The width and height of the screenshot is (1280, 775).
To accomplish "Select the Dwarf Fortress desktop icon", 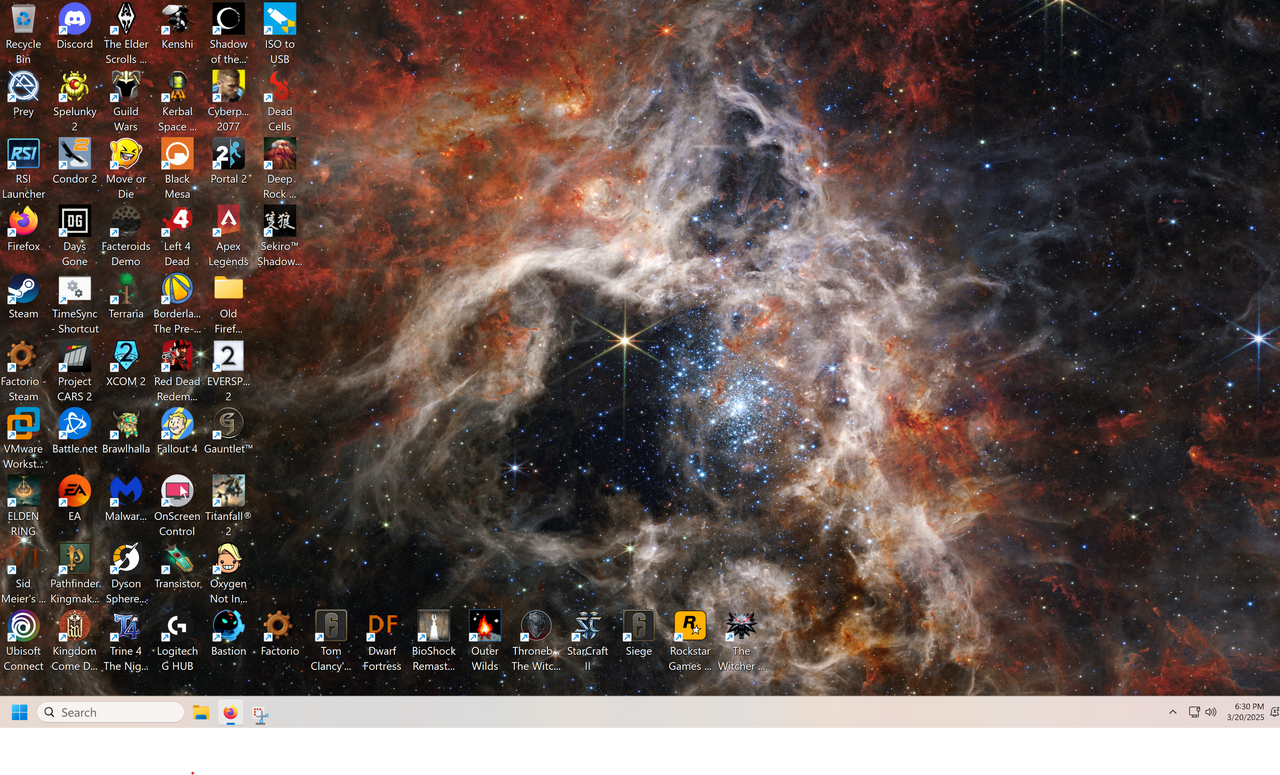I will click(x=382, y=628).
